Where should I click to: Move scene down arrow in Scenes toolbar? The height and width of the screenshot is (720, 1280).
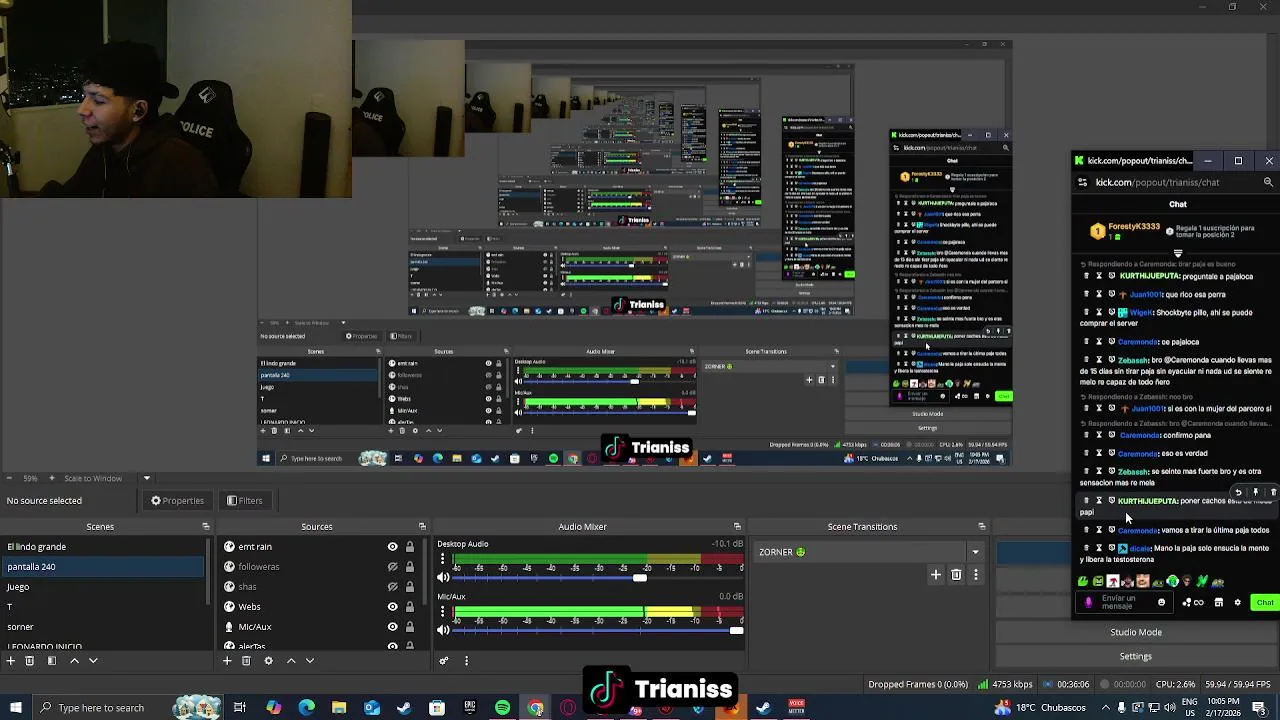click(93, 661)
